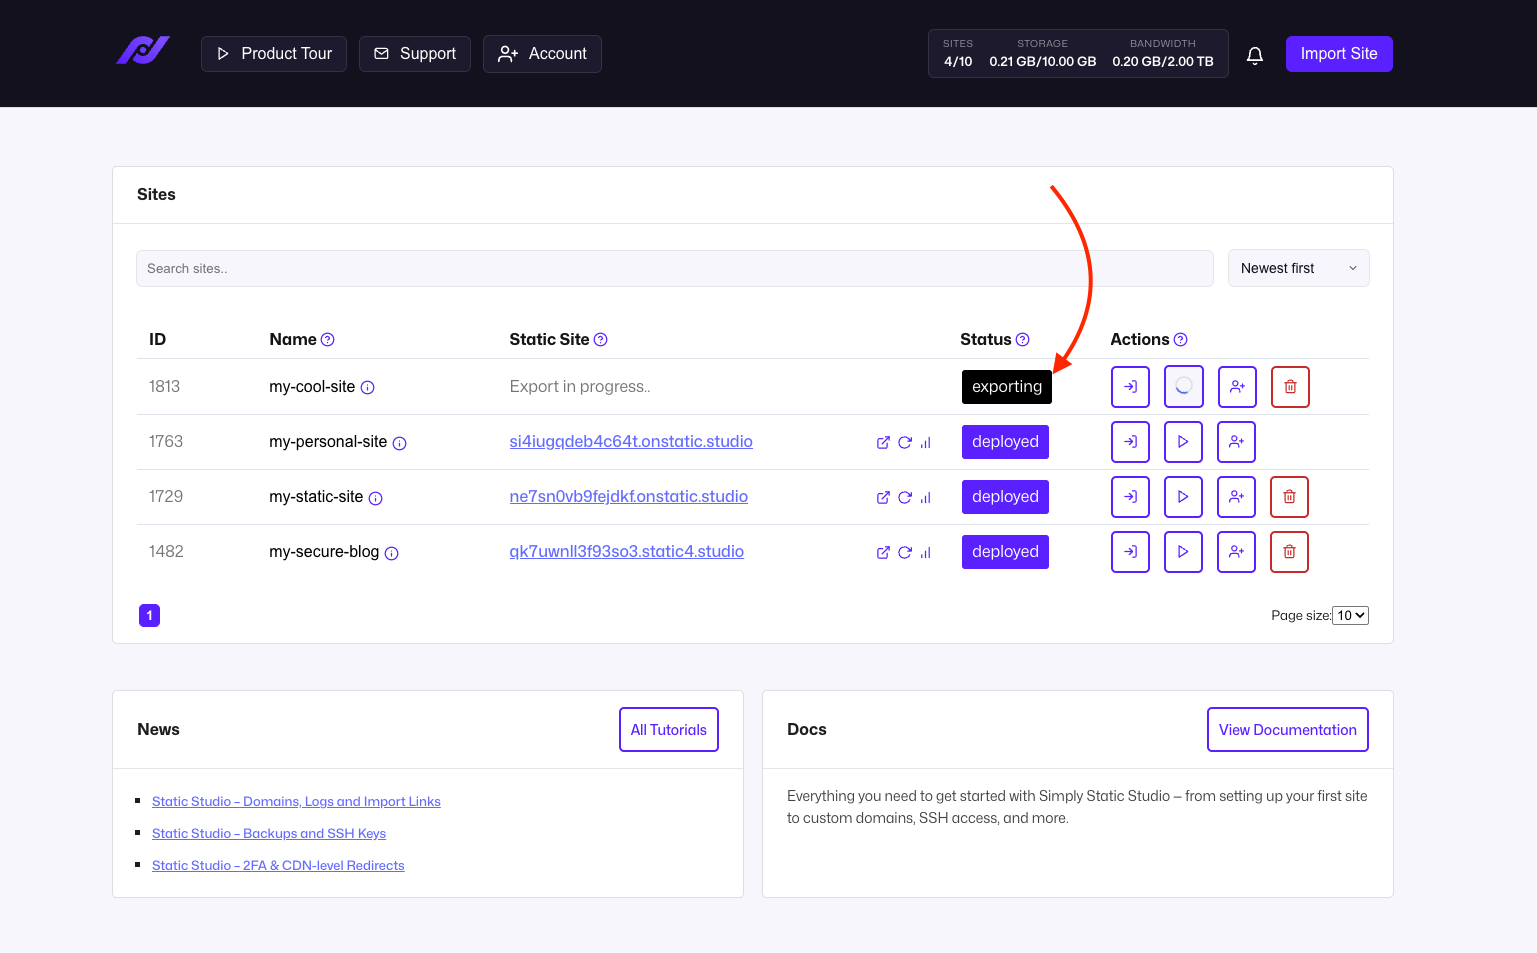Click the exporting status badge
1537x953 pixels.
coord(1007,387)
